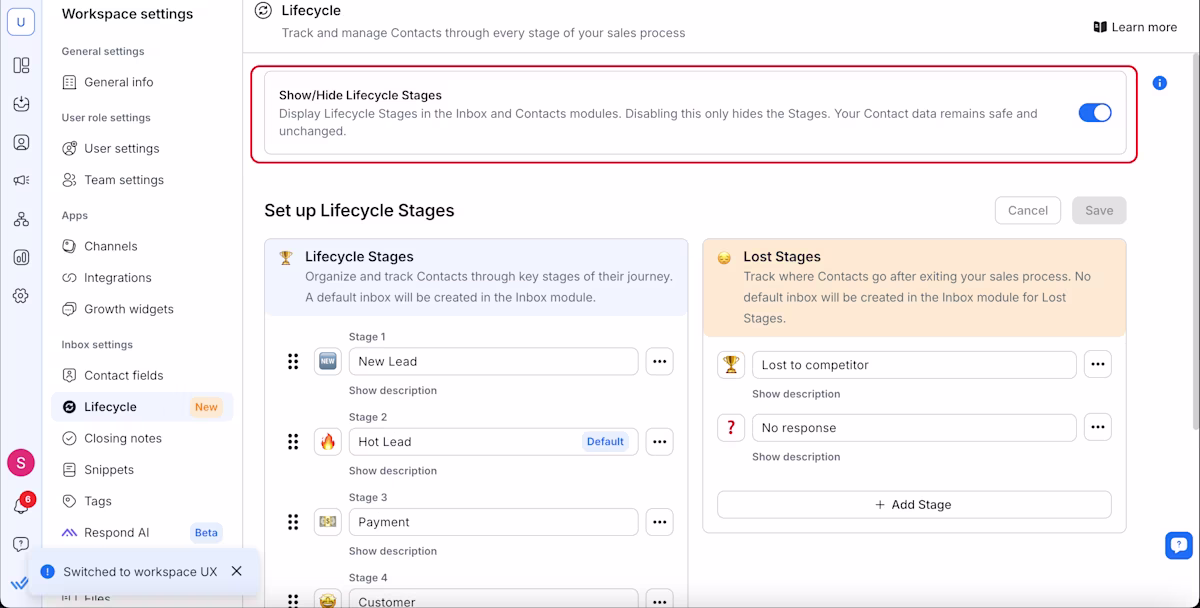Viewport: 1200px width, 608px height.
Task: Click the Cancel button
Action: tap(1028, 210)
